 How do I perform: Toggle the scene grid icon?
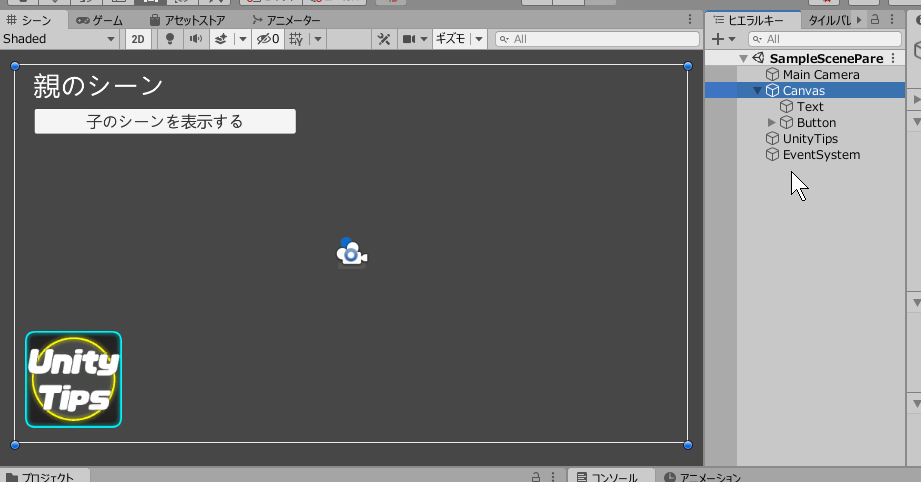pyautogui.click(x=296, y=39)
